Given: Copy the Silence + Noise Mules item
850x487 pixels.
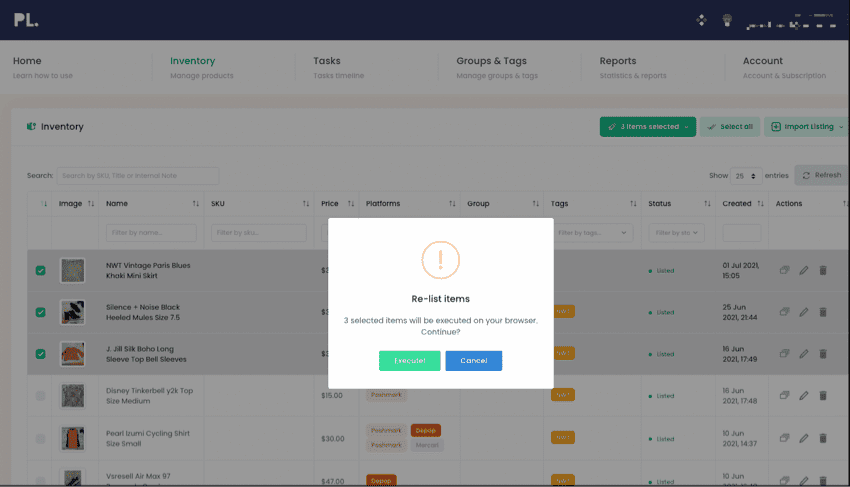Looking at the screenshot, I should tap(784, 312).
